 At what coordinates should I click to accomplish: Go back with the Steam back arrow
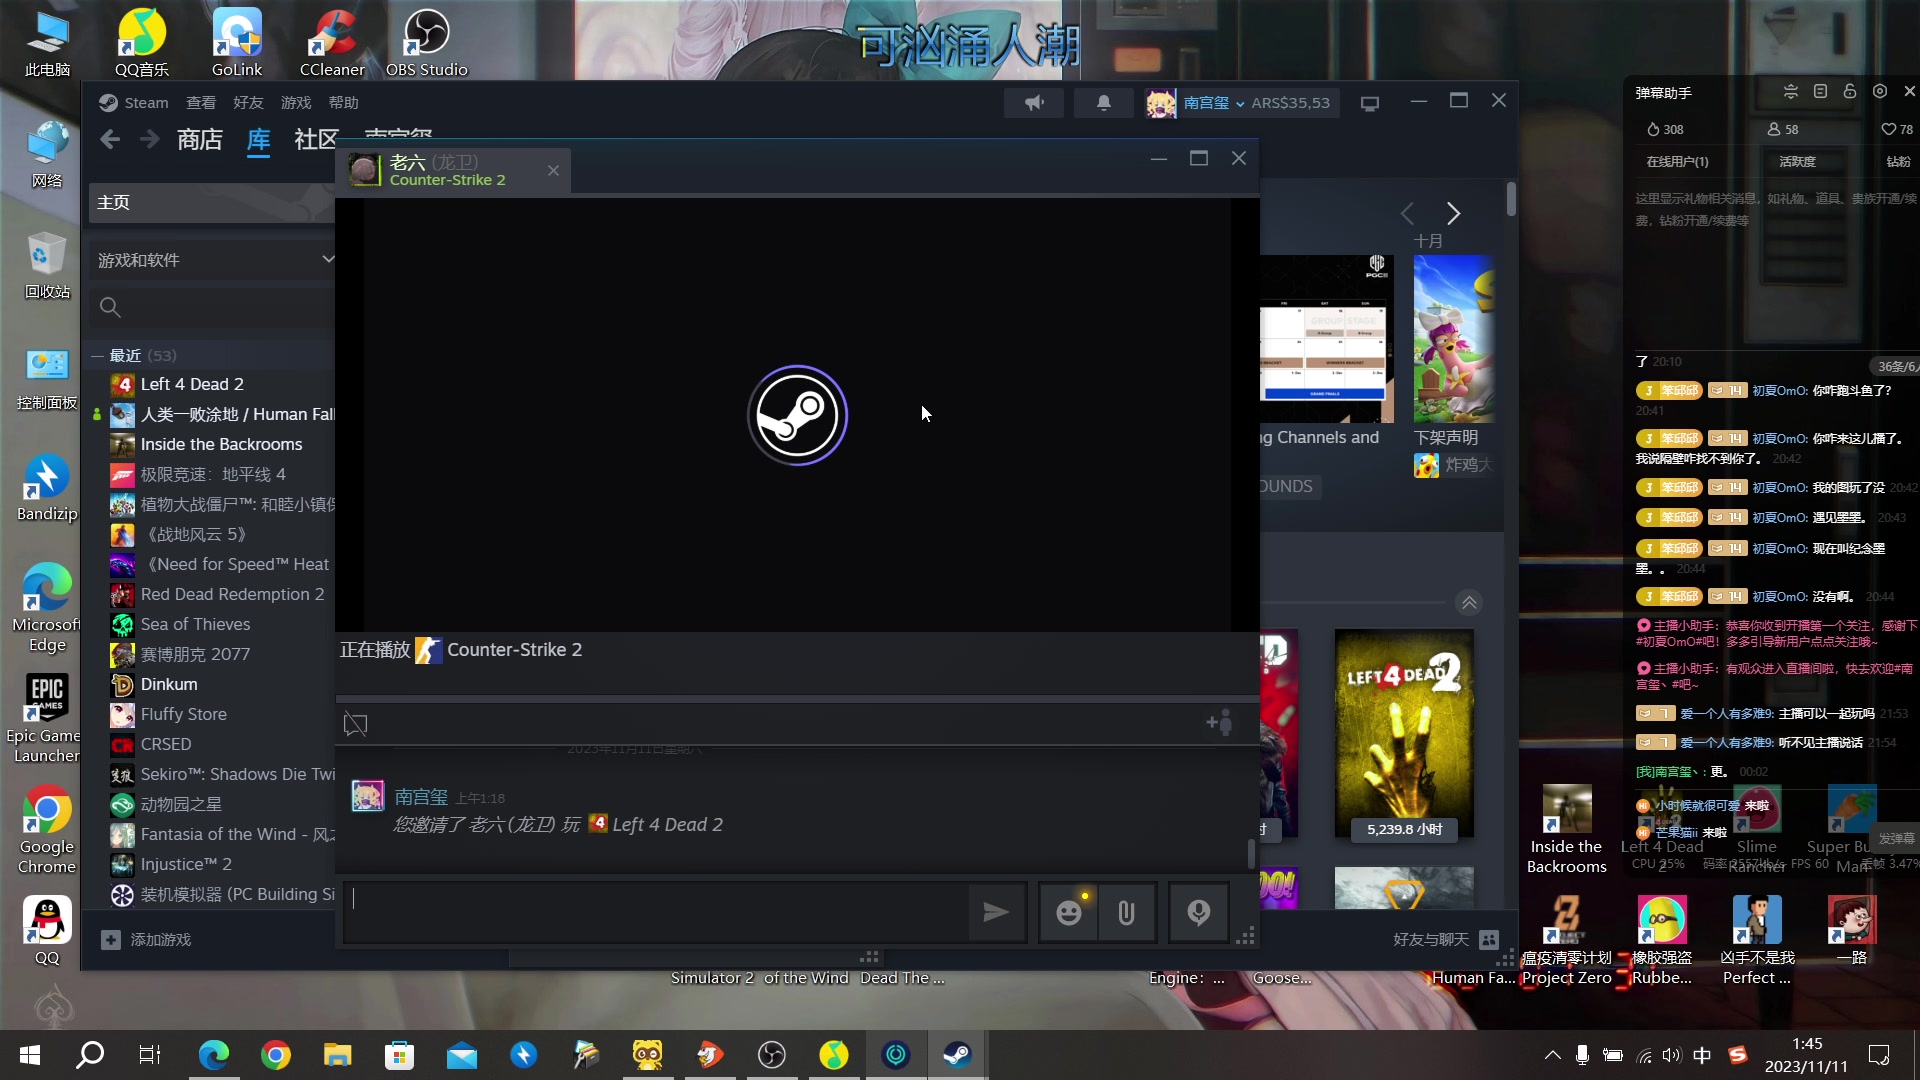point(110,140)
